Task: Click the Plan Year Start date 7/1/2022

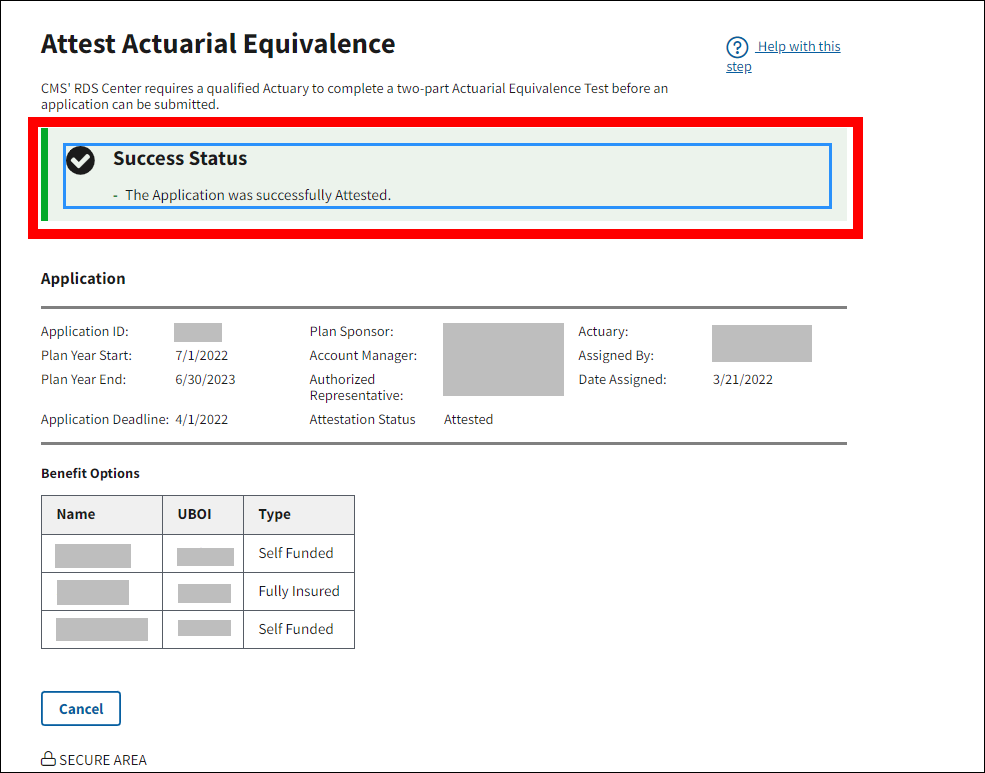Action: [201, 355]
